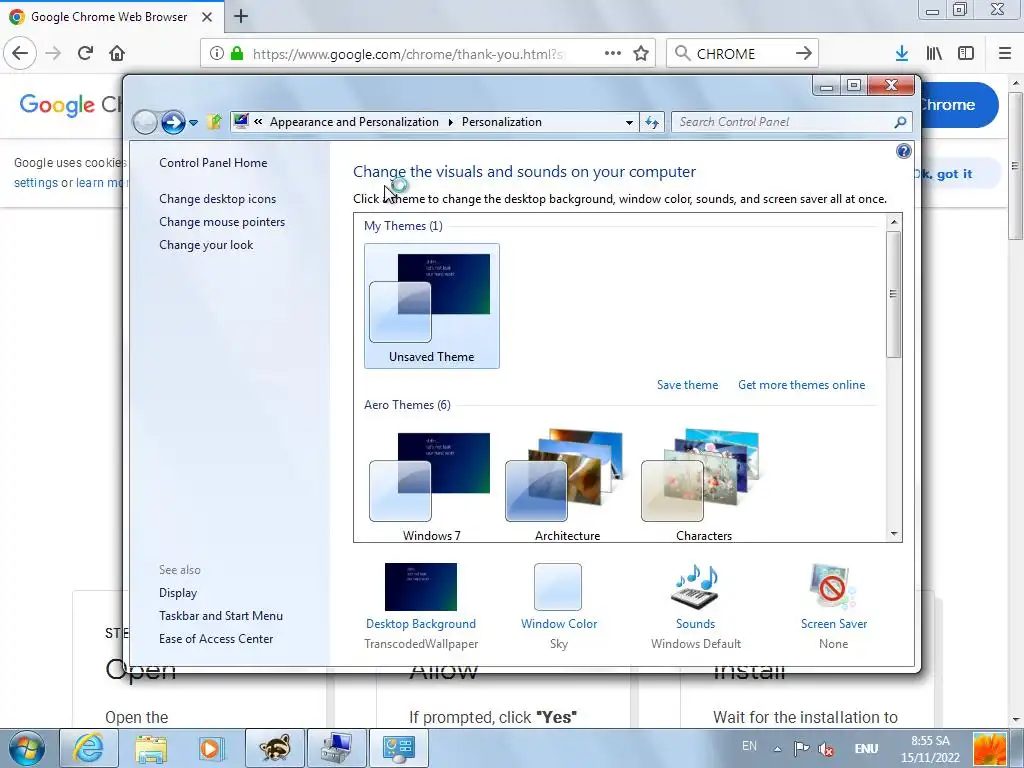Close the Google Chrome Web Browser tab
This screenshot has height=768, width=1024.
[206, 17]
